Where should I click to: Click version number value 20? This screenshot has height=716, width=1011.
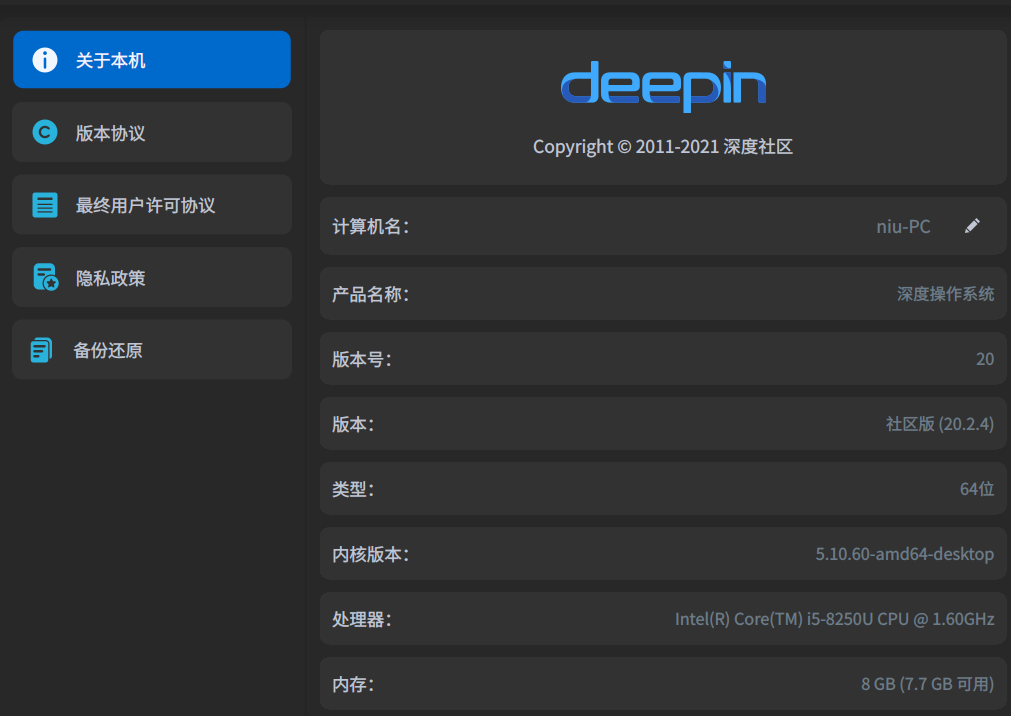click(x=985, y=359)
